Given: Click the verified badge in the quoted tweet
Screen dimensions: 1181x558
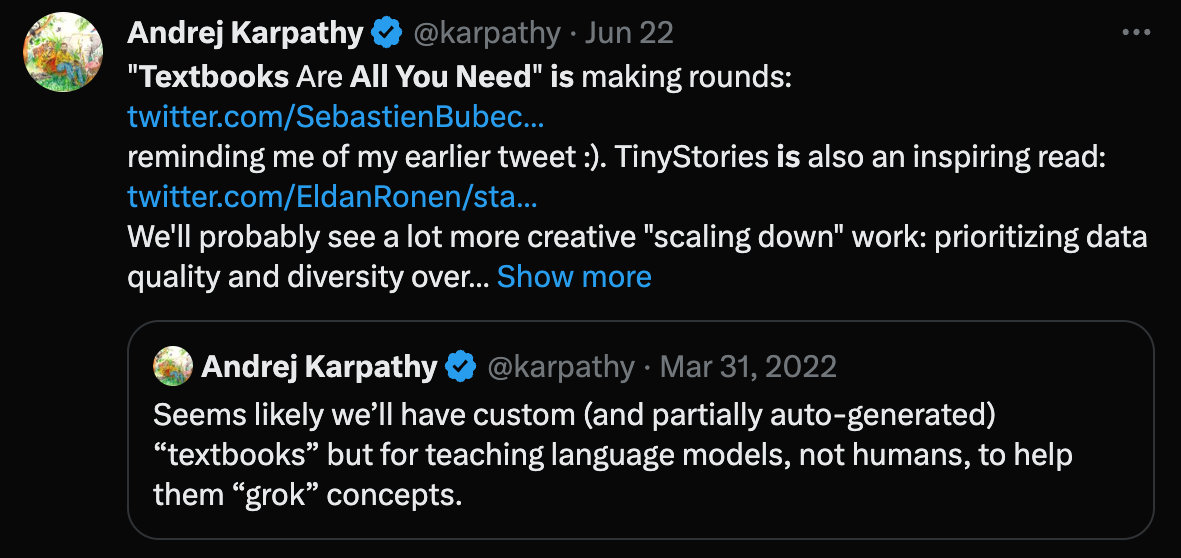Looking at the screenshot, I should click(x=460, y=367).
